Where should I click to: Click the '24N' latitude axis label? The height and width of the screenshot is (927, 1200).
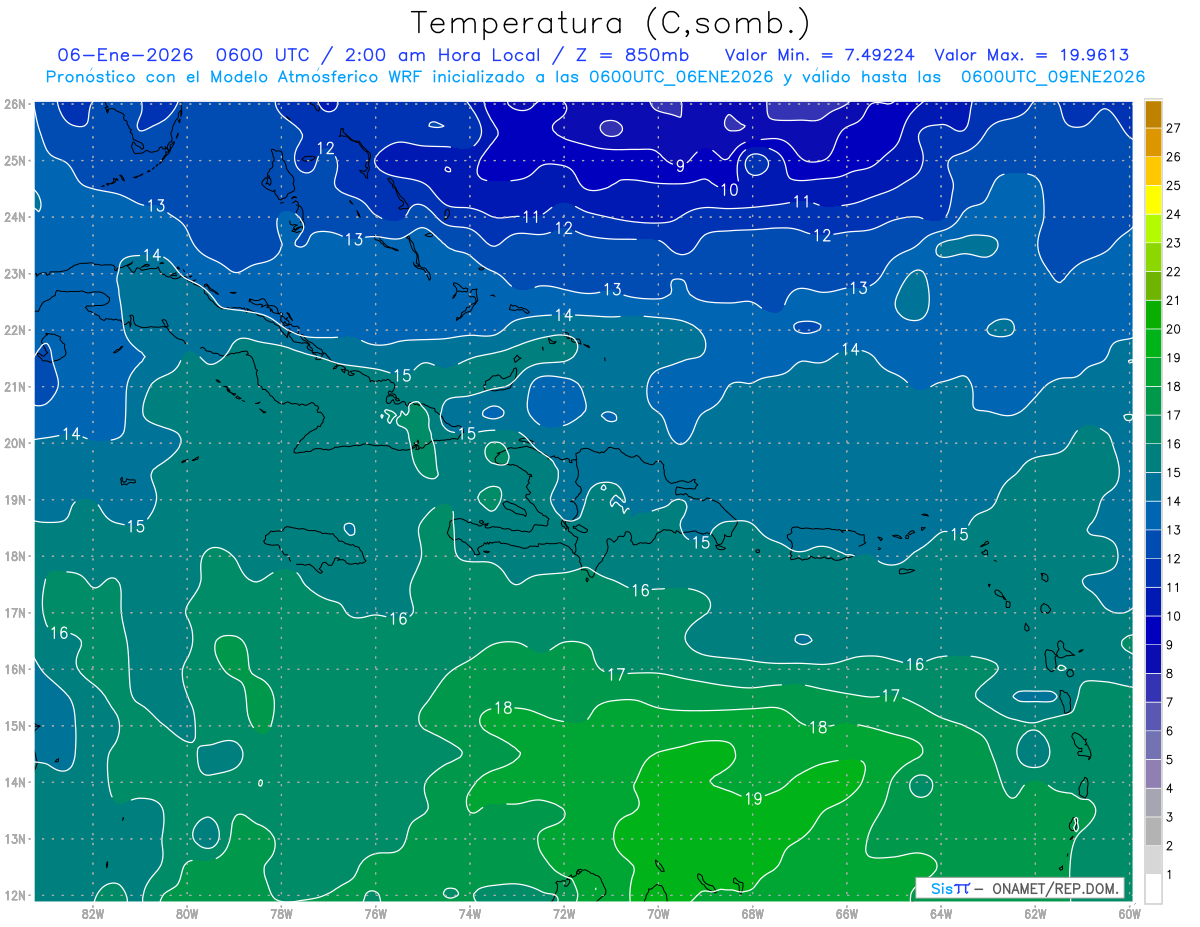(15, 216)
